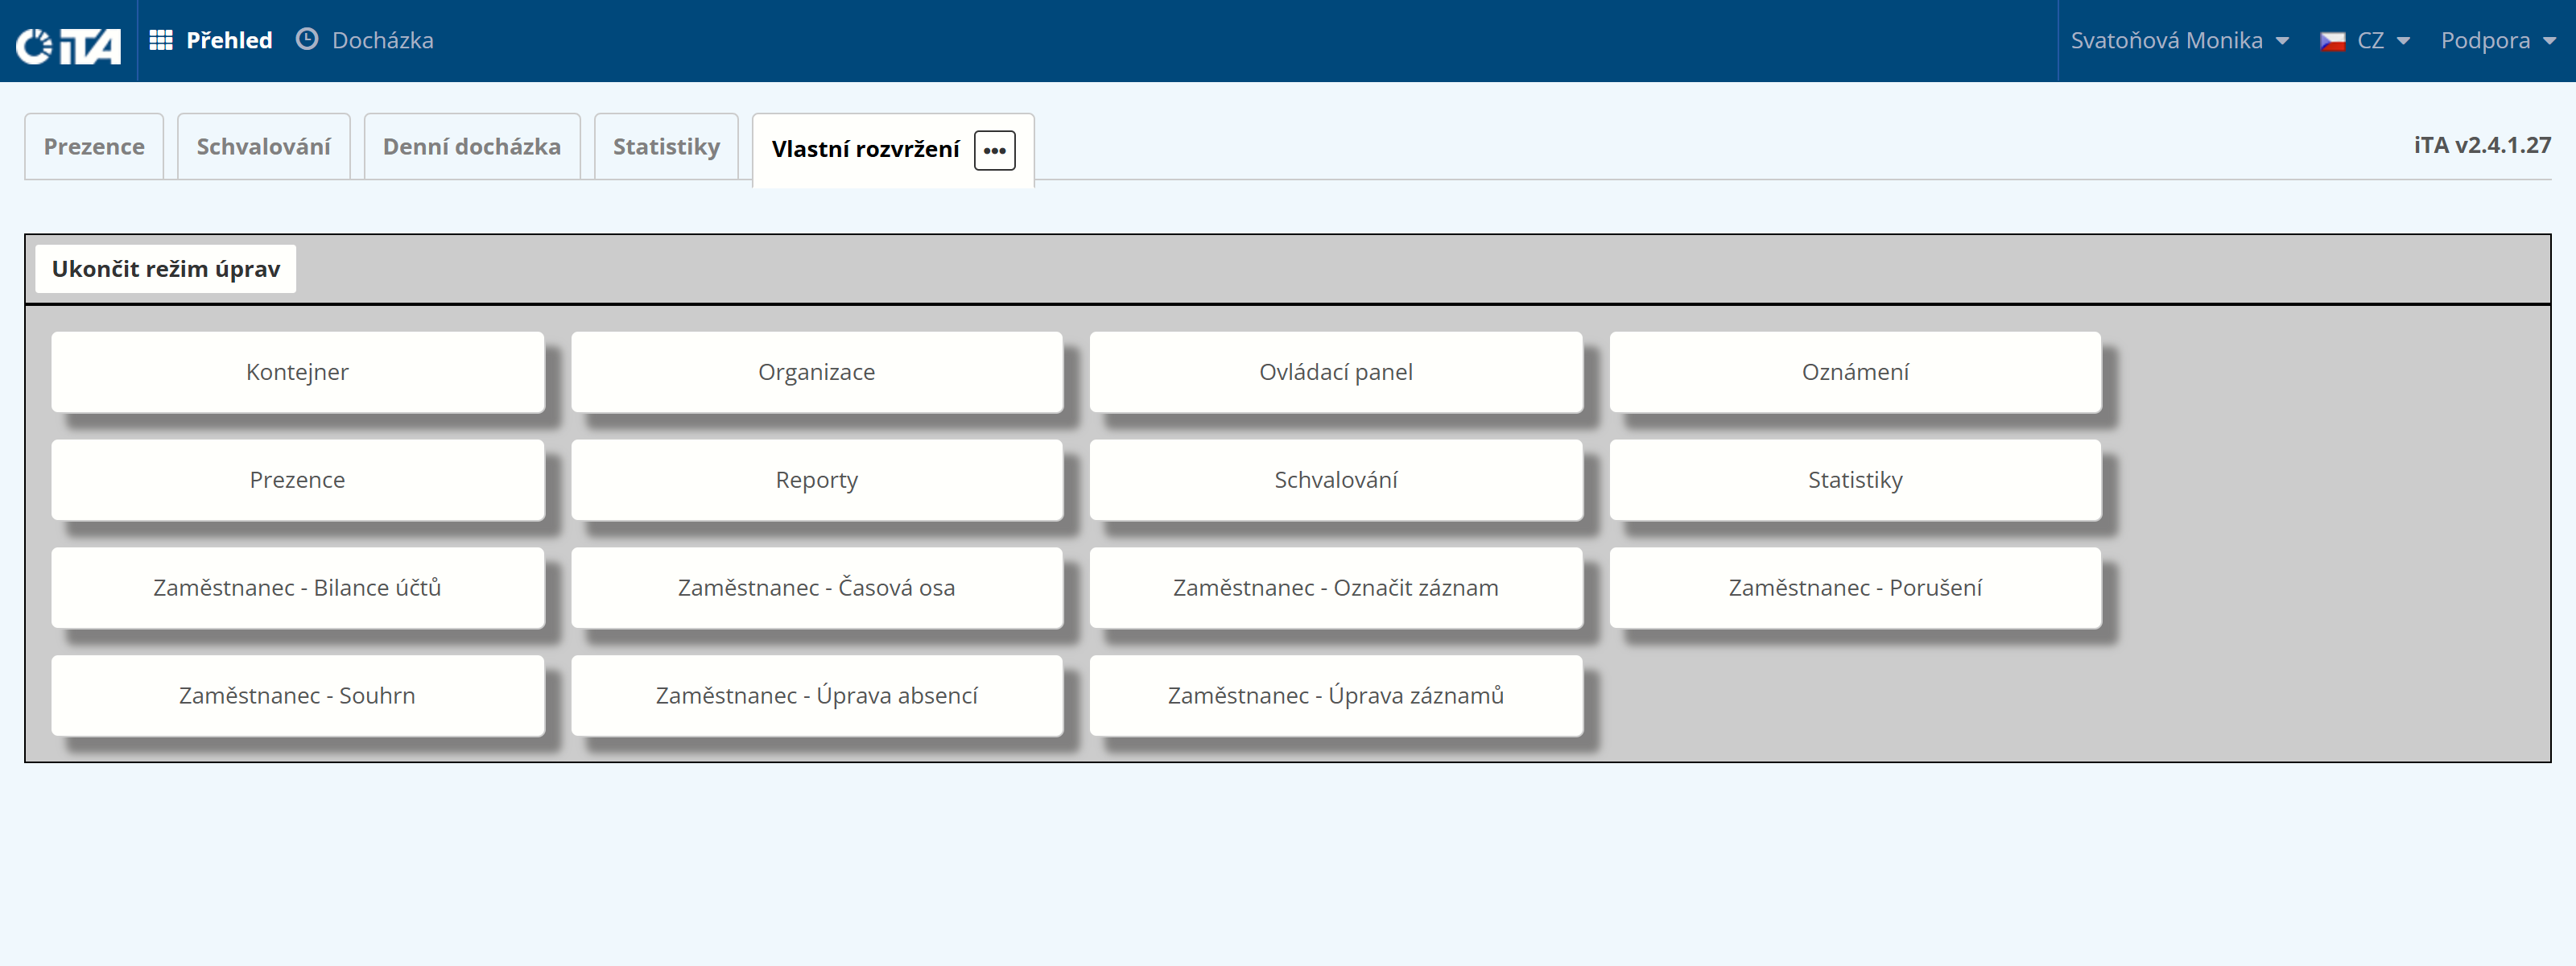
Task: Click the clock icon beside Docházka
Action: point(307,39)
